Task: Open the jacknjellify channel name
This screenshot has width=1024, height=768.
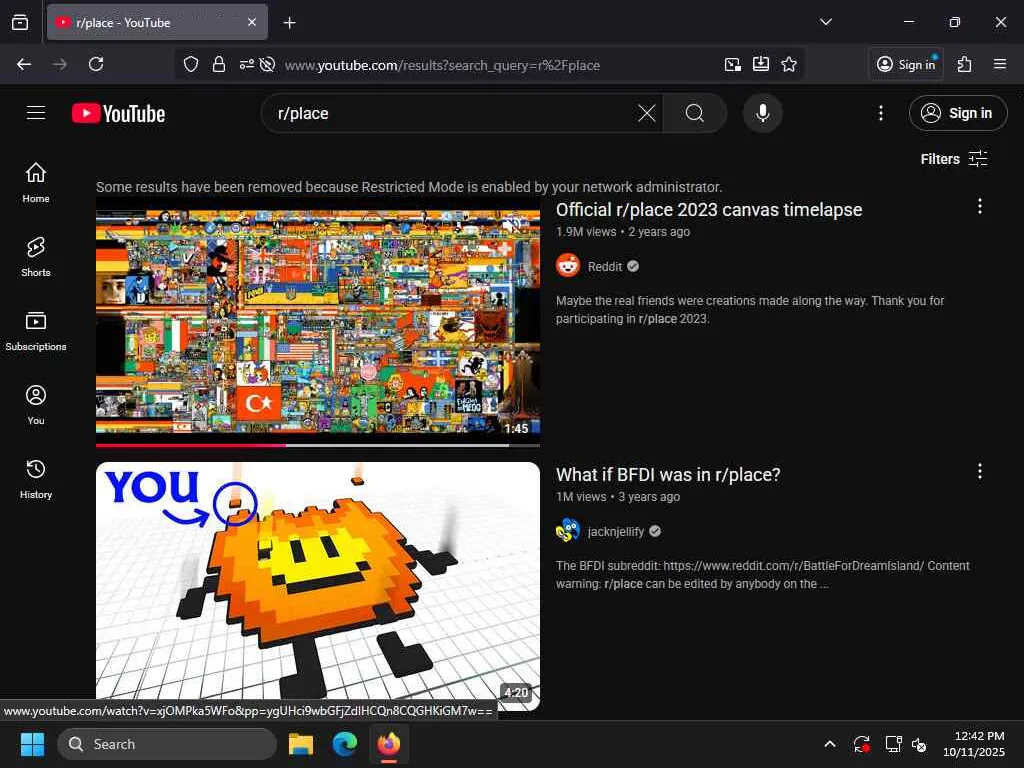Action: [616, 532]
